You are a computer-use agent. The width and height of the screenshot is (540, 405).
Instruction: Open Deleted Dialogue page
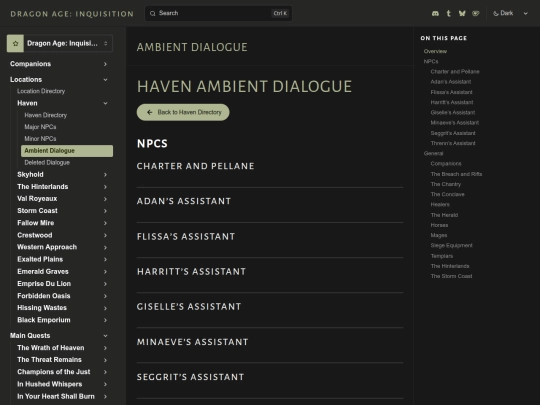point(47,163)
